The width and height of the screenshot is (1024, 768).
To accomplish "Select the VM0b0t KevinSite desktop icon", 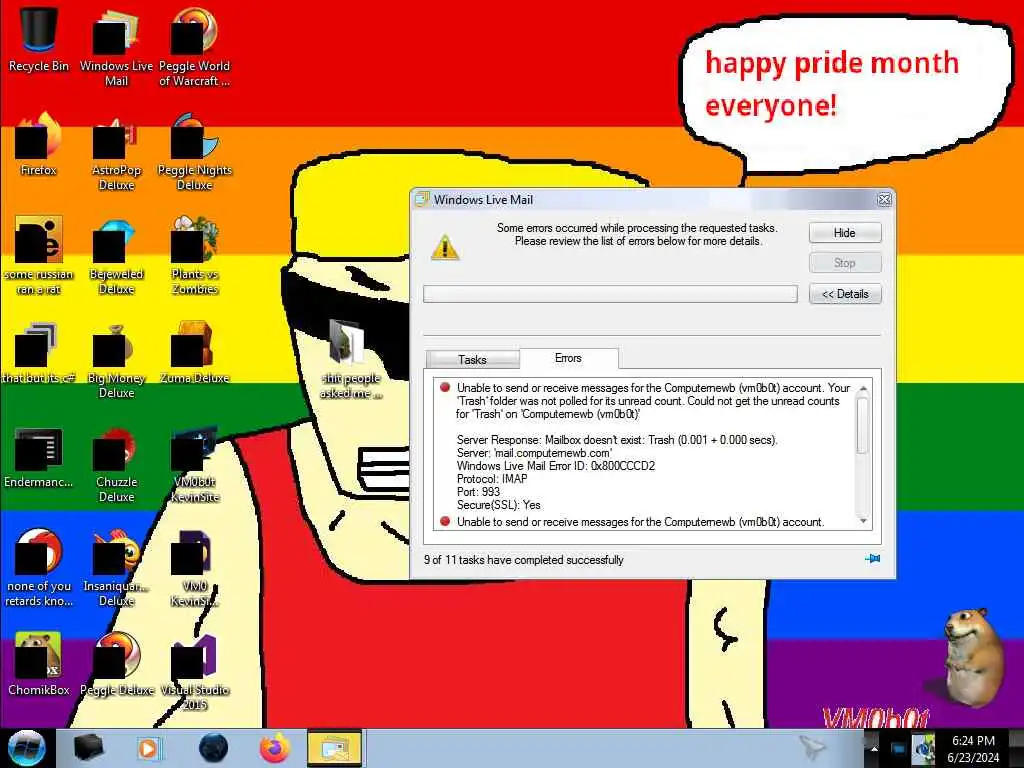I will 194,464.
